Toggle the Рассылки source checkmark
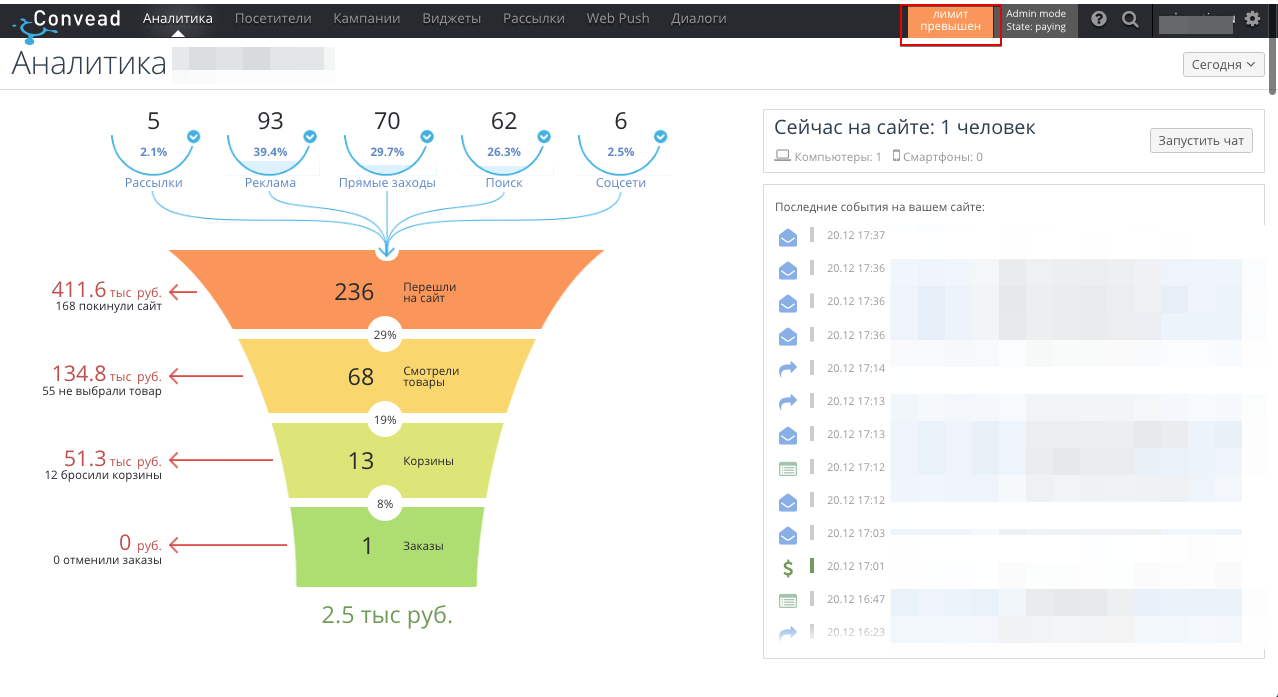 194,136
